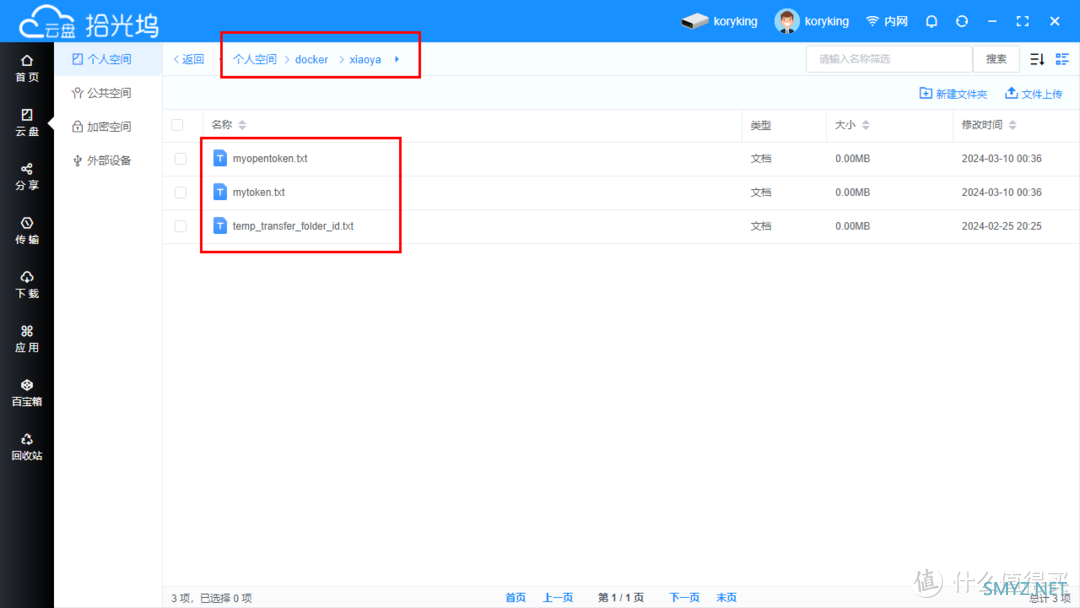Open the koryking user avatar
The image size is (1080, 608).
pos(787,21)
